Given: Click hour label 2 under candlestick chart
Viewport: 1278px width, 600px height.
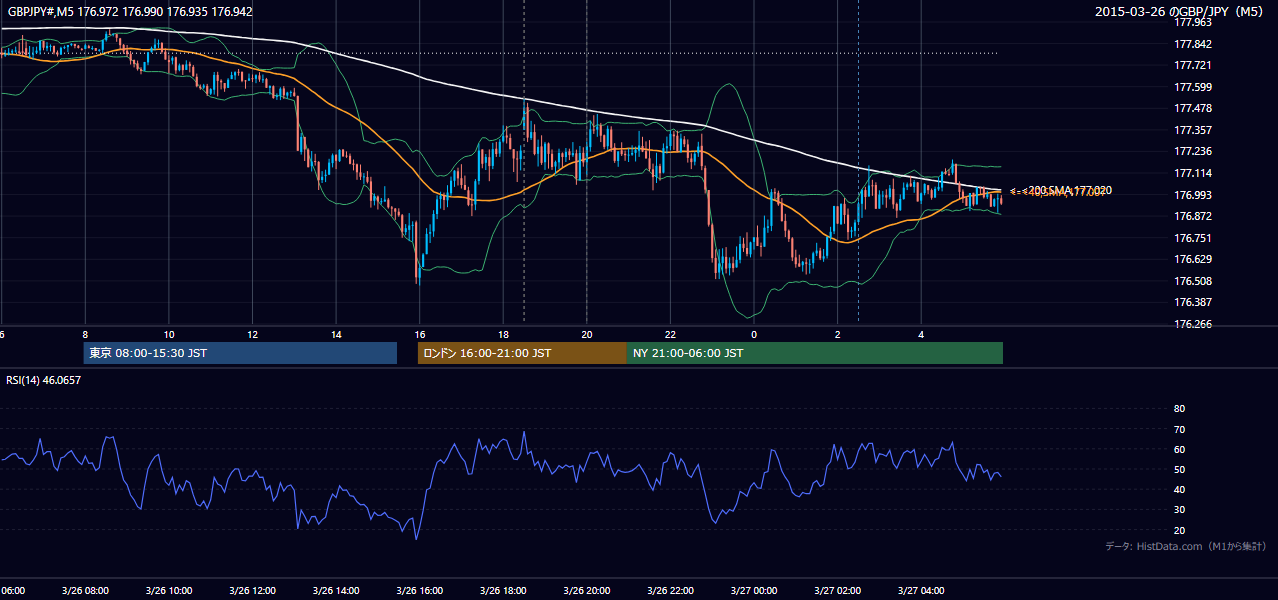Looking at the screenshot, I should coord(837,334).
